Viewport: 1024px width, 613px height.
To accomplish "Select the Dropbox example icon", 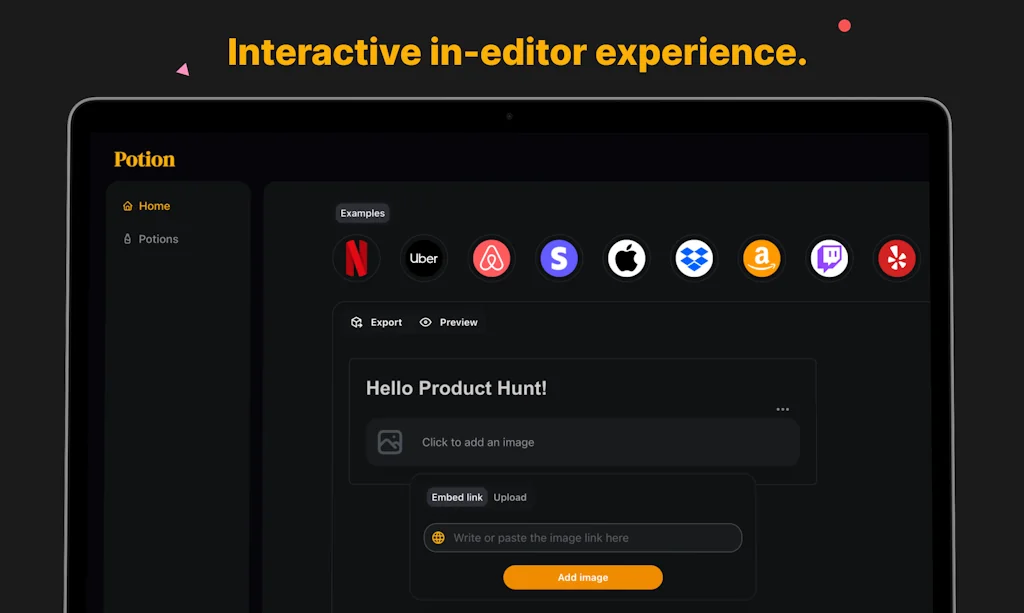I will 694,259.
